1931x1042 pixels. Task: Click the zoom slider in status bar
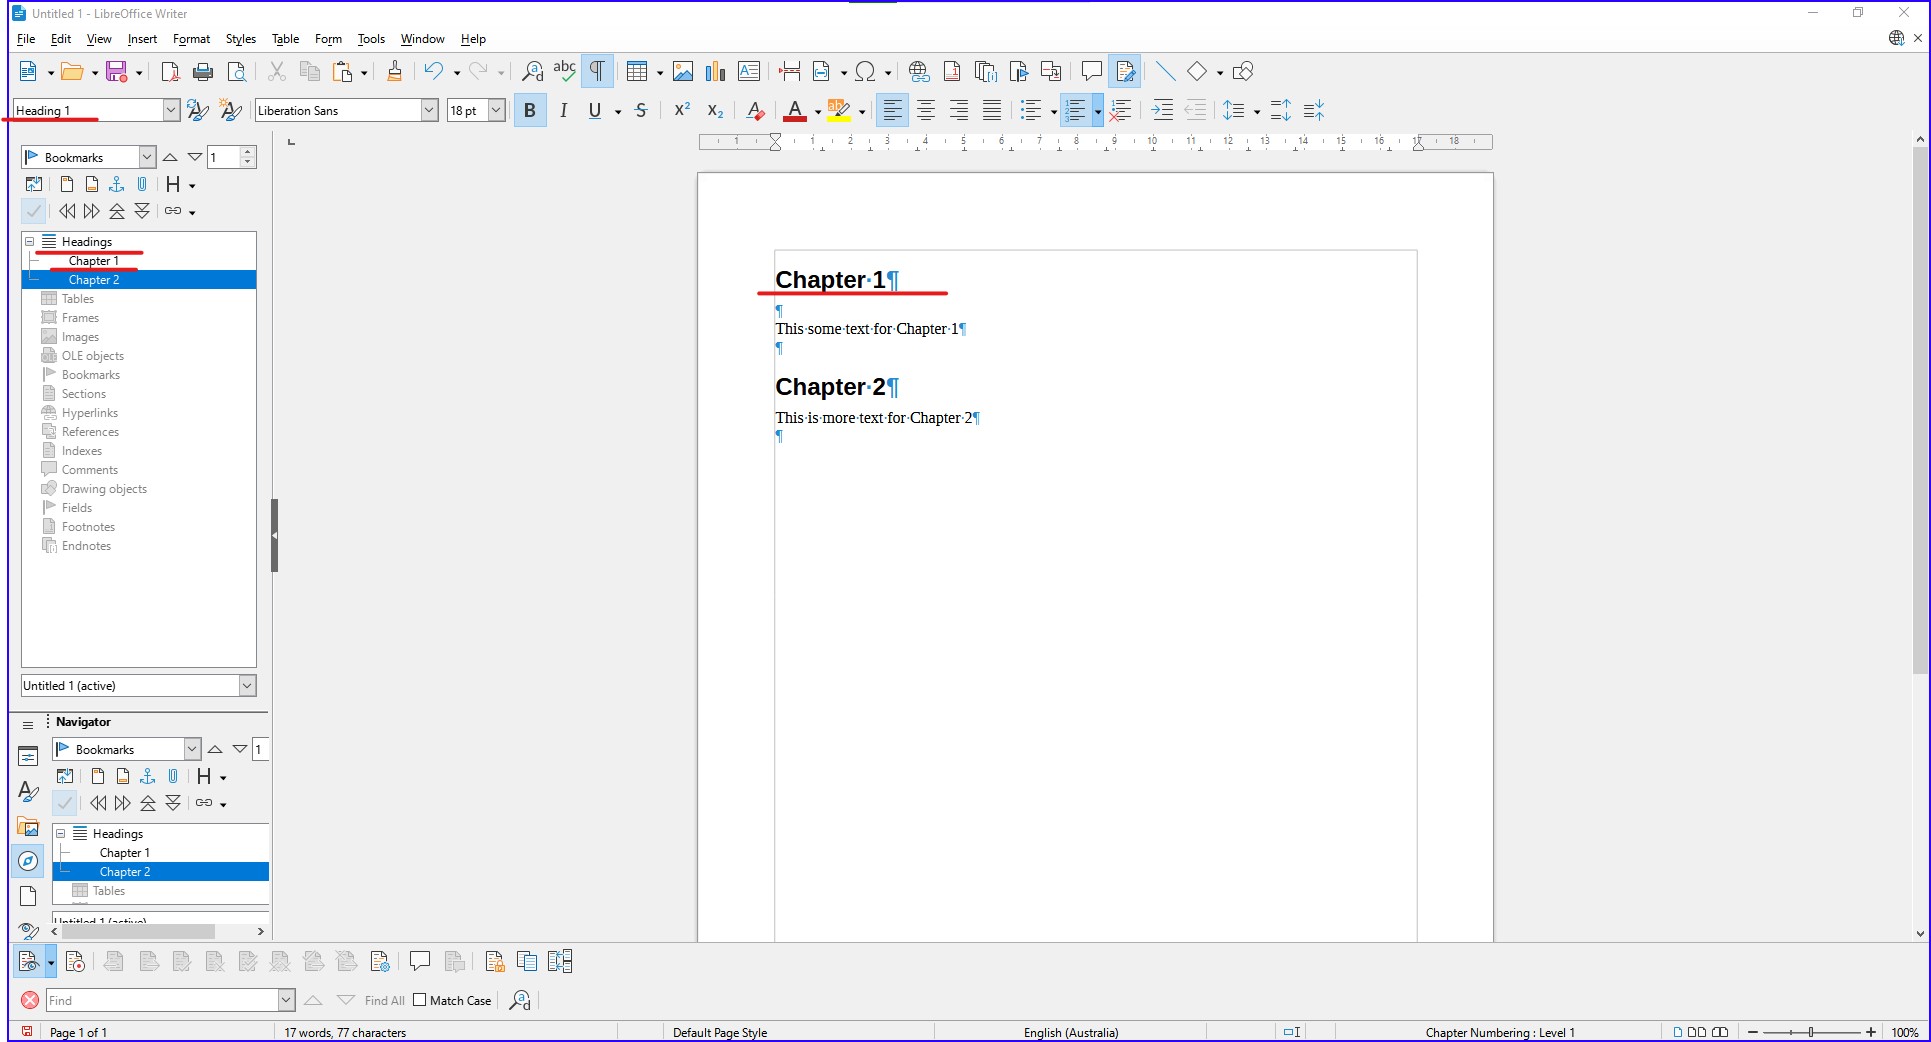coord(1811,1032)
